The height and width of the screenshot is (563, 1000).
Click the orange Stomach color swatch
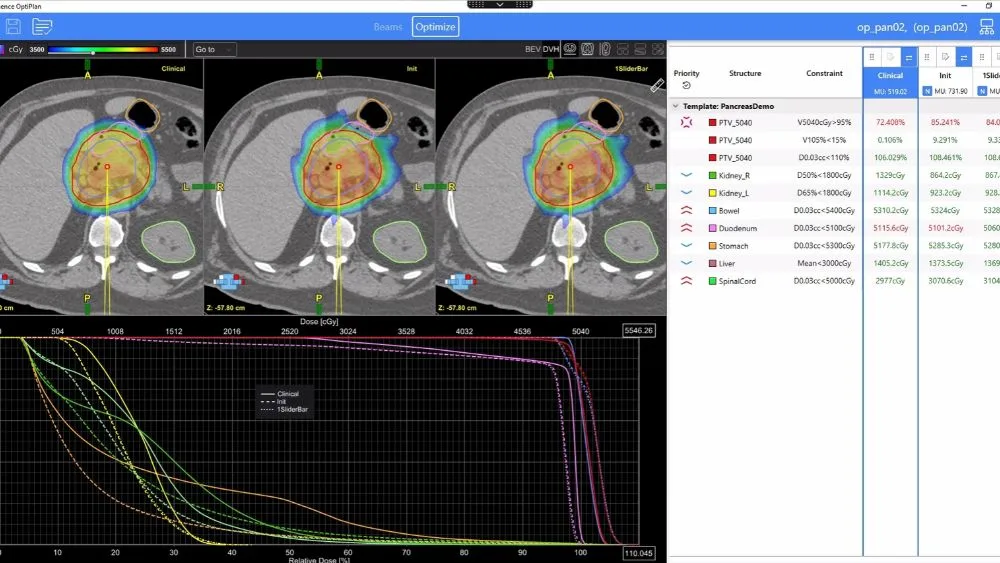click(712, 245)
